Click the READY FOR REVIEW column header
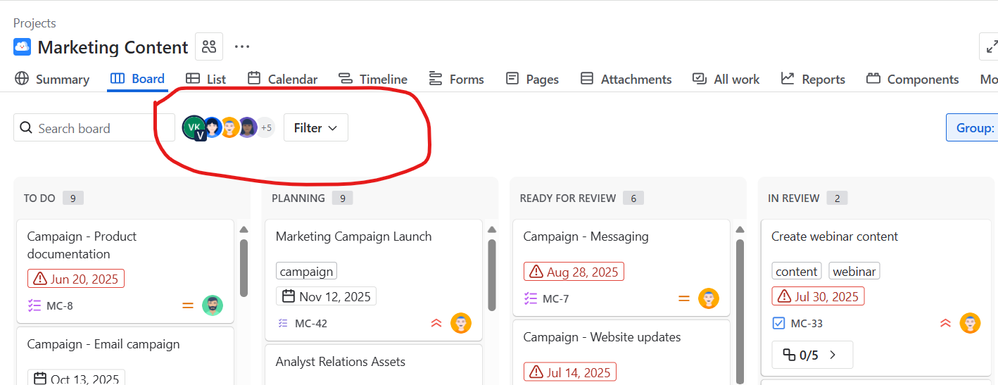 (x=568, y=198)
